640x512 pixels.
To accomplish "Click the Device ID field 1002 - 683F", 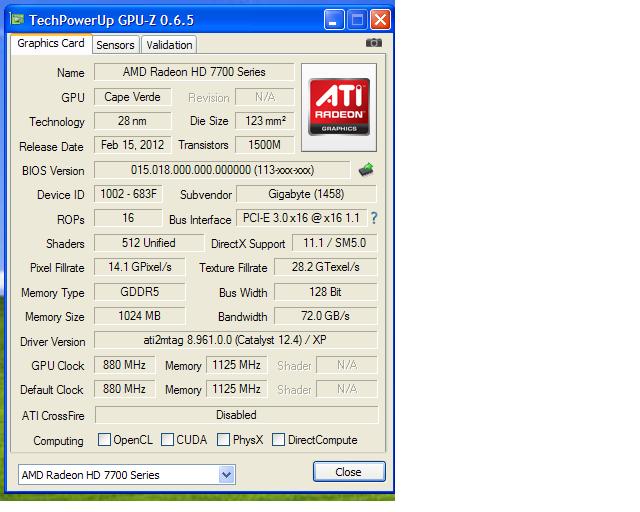I will pos(128,194).
